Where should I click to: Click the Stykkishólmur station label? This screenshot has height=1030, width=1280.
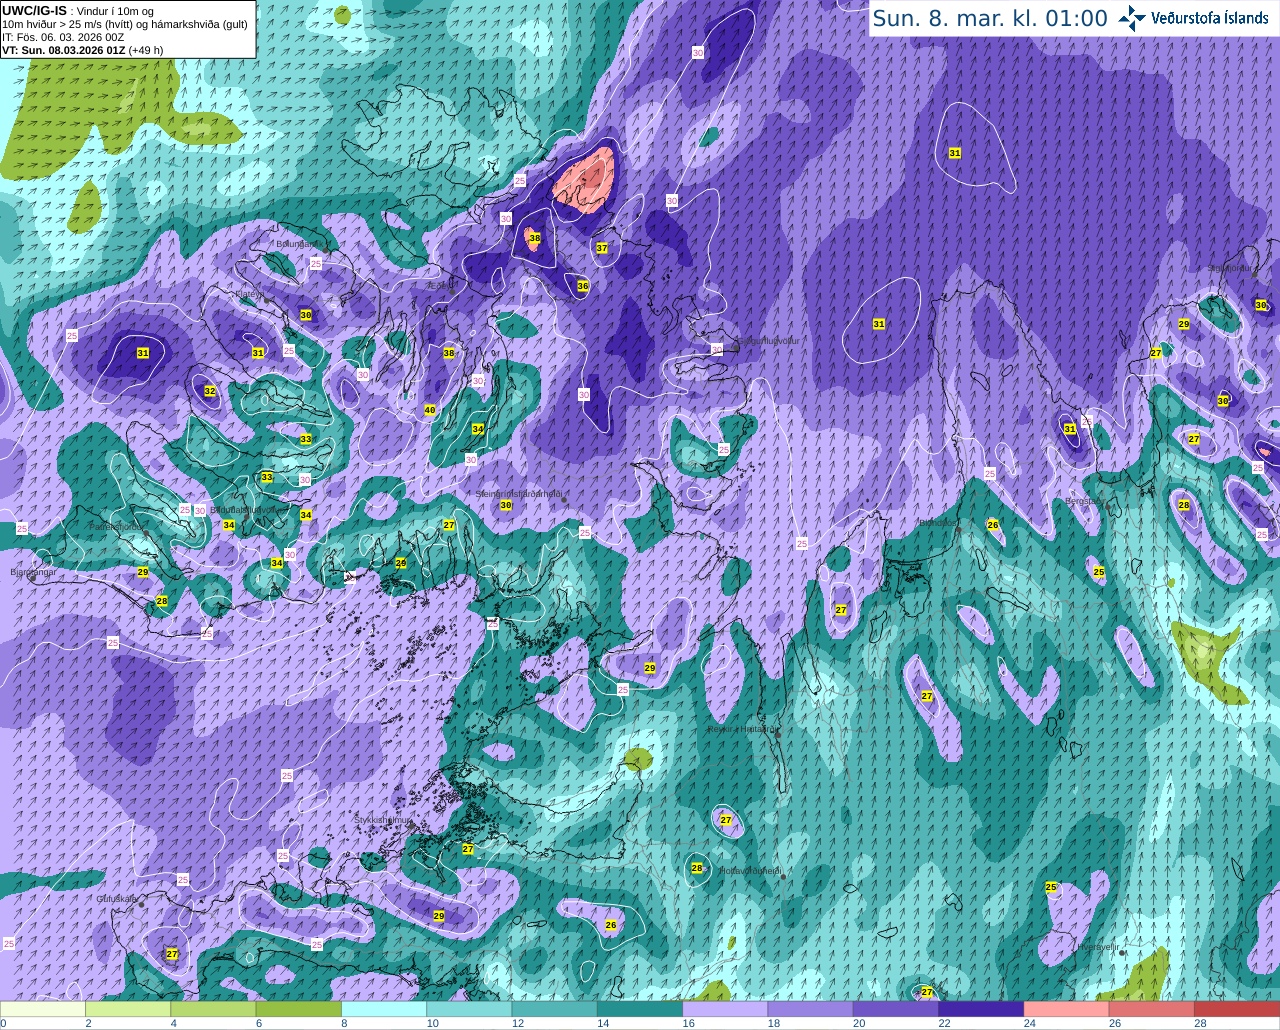[x=383, y=819]
